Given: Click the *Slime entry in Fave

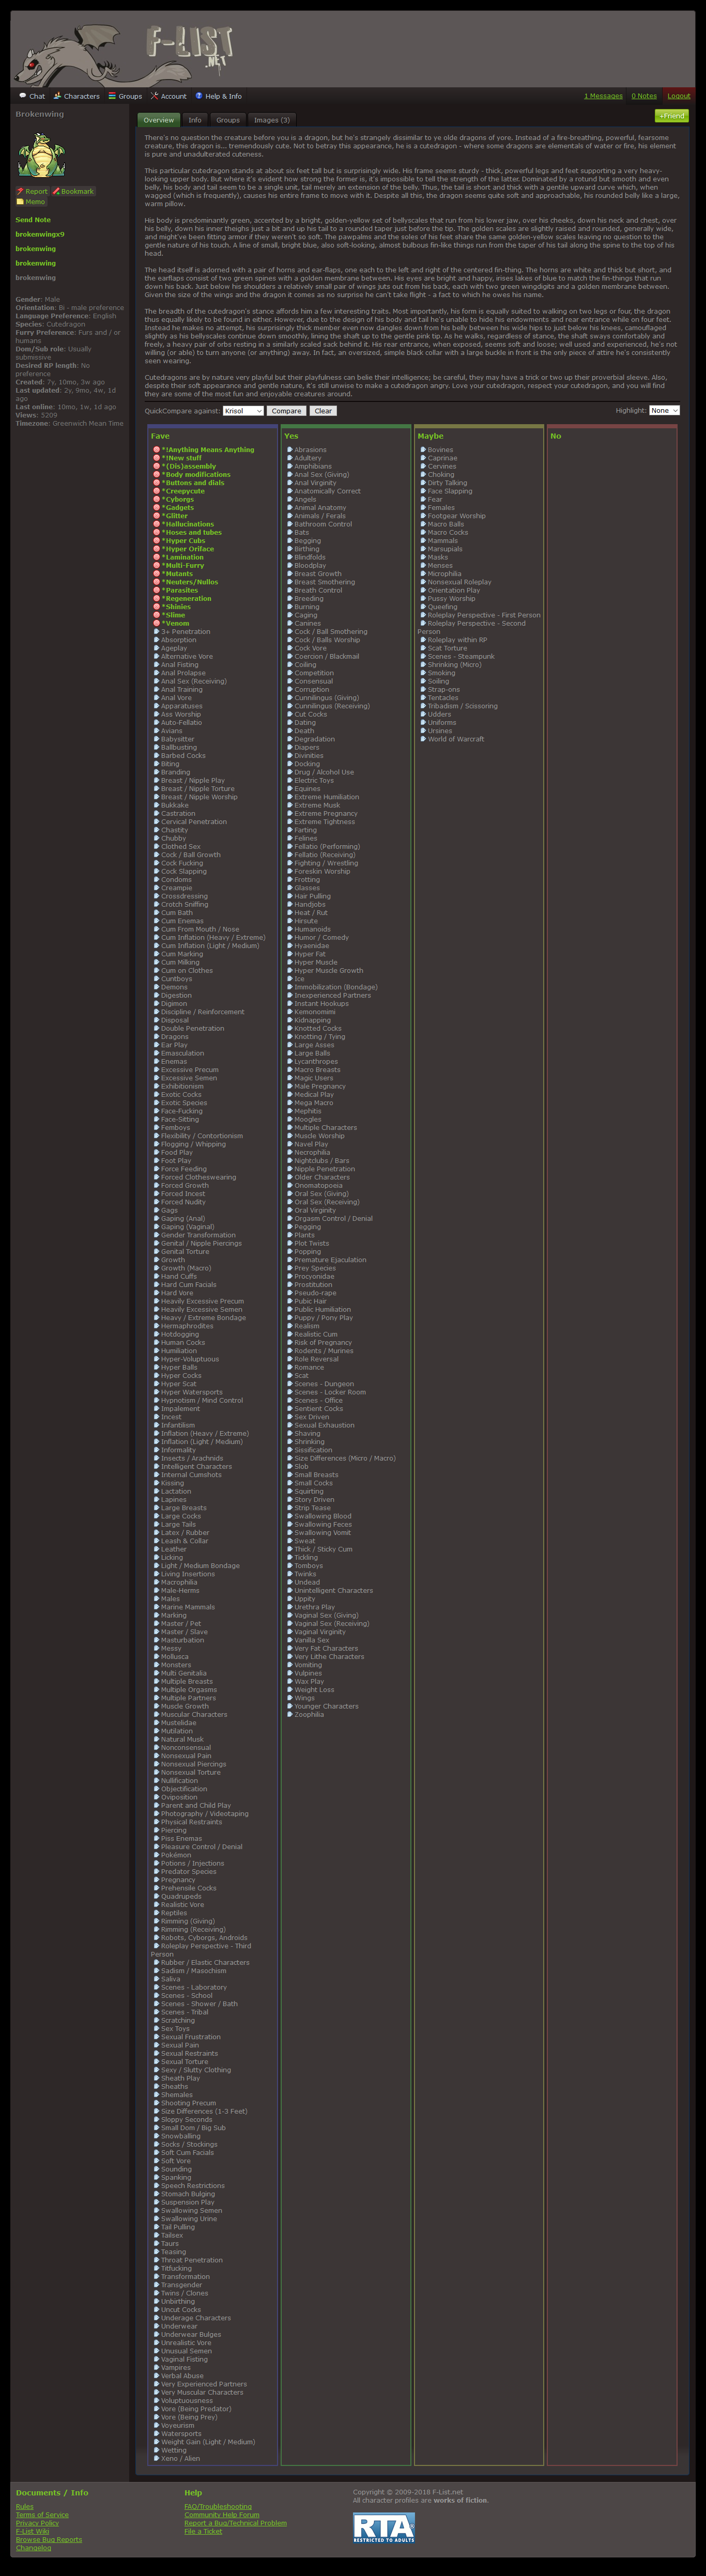Looking at the screenshot, I should tap(174, 615).
